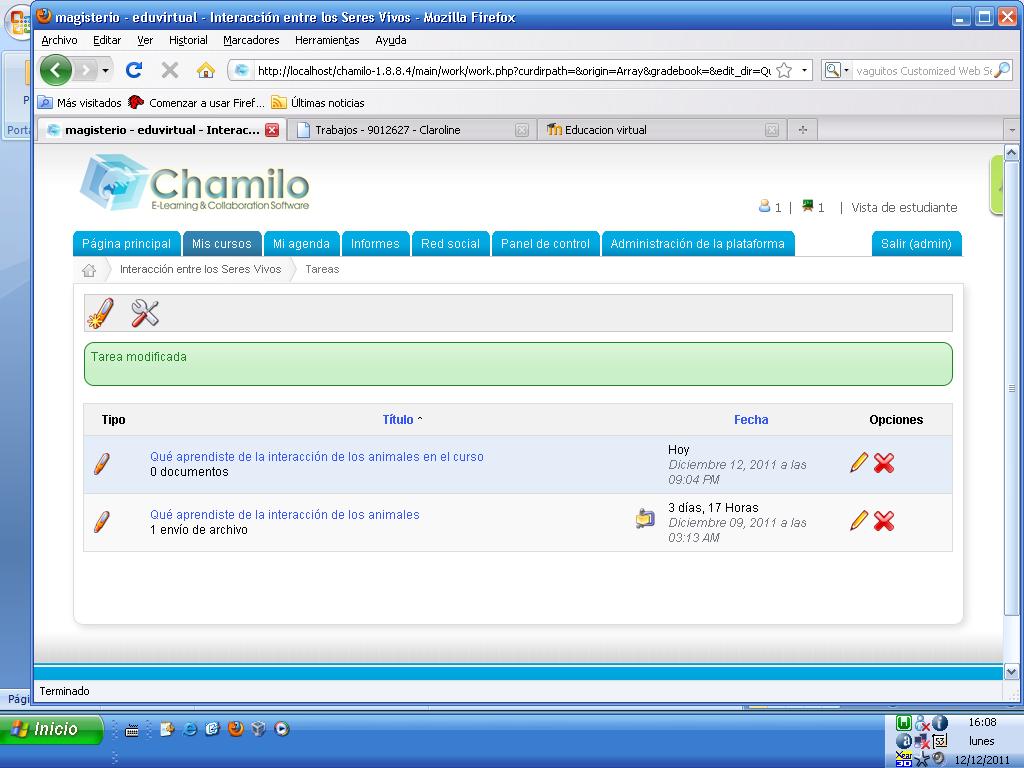Open the 'Panel de control' tab
The image size is (1024, 768).
545,244
